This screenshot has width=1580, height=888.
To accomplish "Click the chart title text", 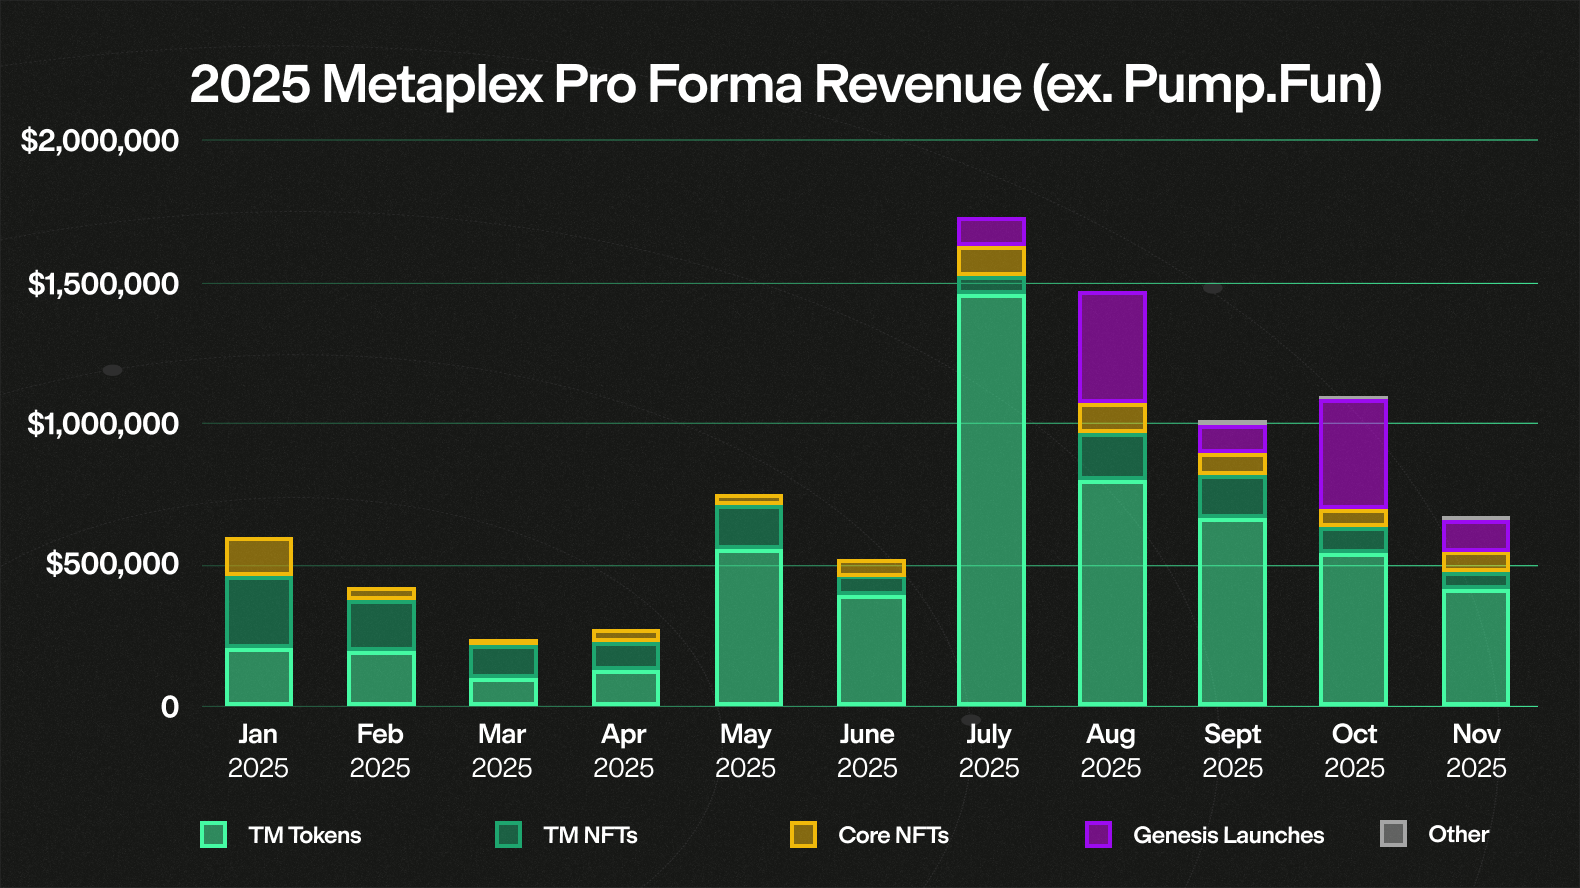I will pyautogui.click(x=785, y=84).
